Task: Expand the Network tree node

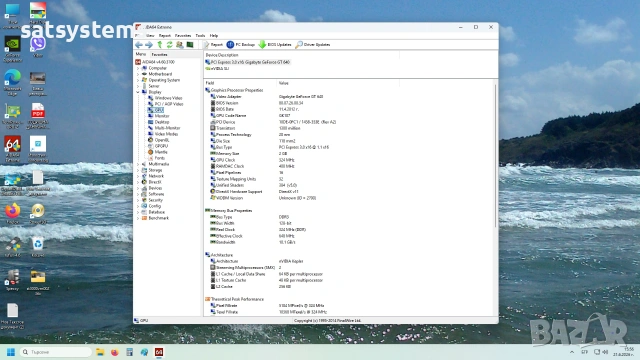Action: tap(138, 176)
